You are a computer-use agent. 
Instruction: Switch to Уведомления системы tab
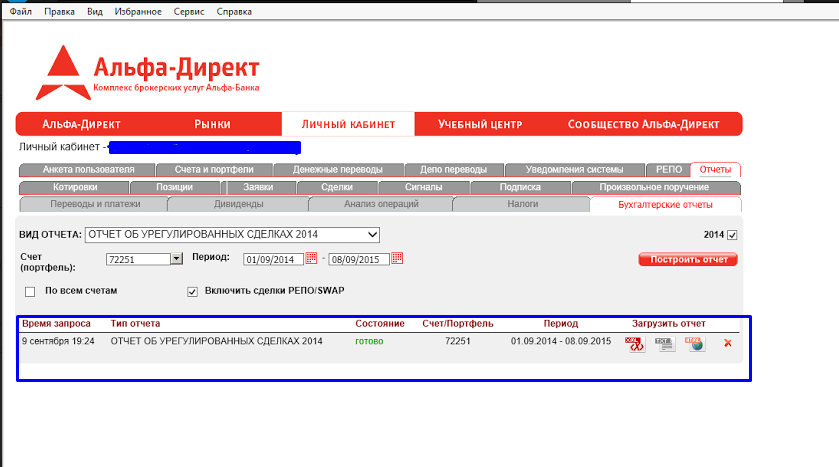coord(574,170)
